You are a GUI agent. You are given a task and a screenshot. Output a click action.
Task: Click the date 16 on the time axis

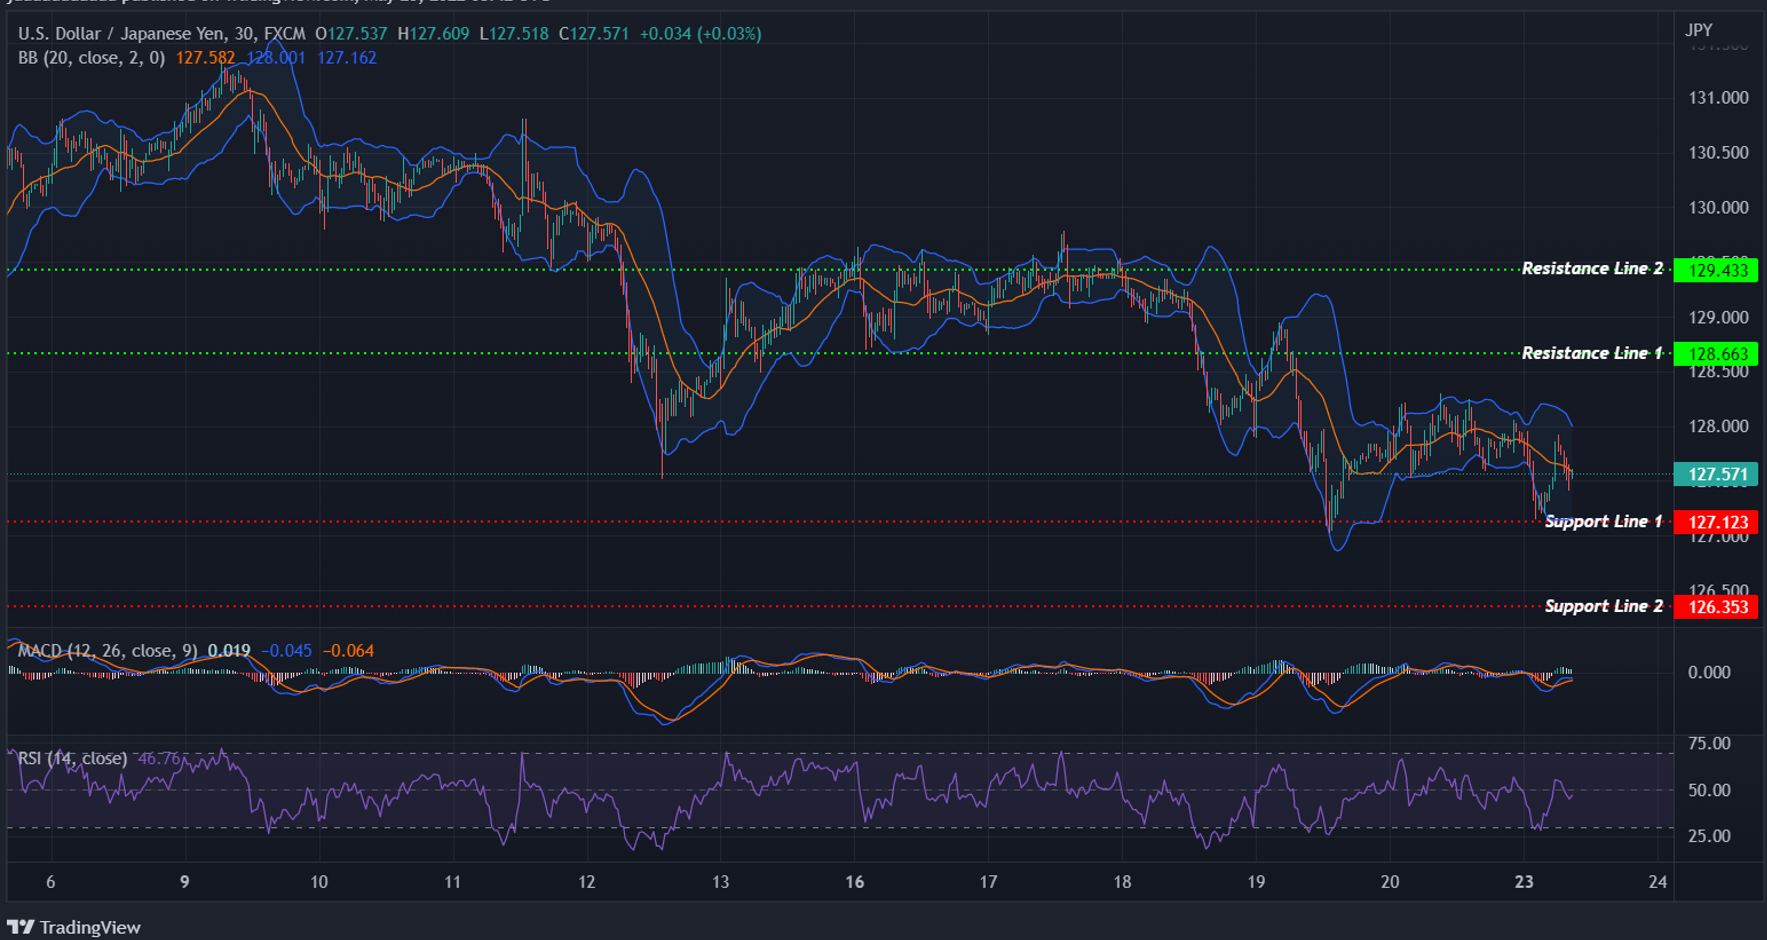(x=854, y=883)
